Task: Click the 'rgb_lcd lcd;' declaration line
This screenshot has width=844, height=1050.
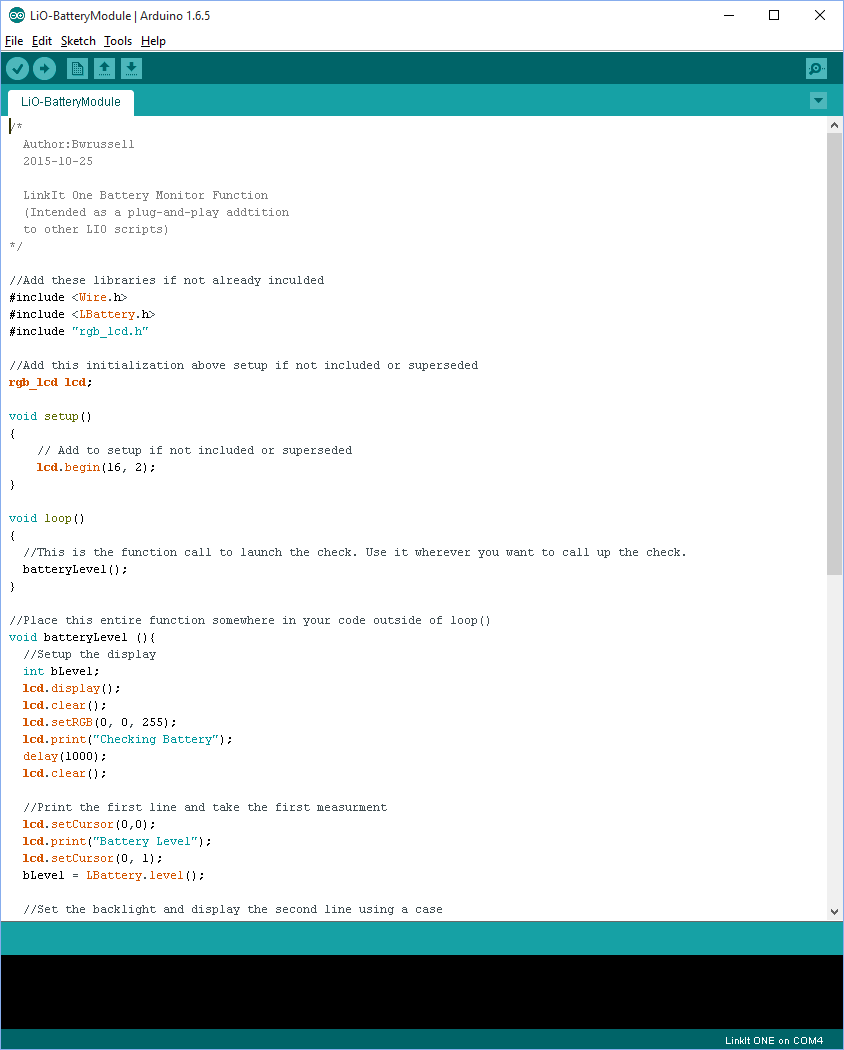Action: point(51,382)
